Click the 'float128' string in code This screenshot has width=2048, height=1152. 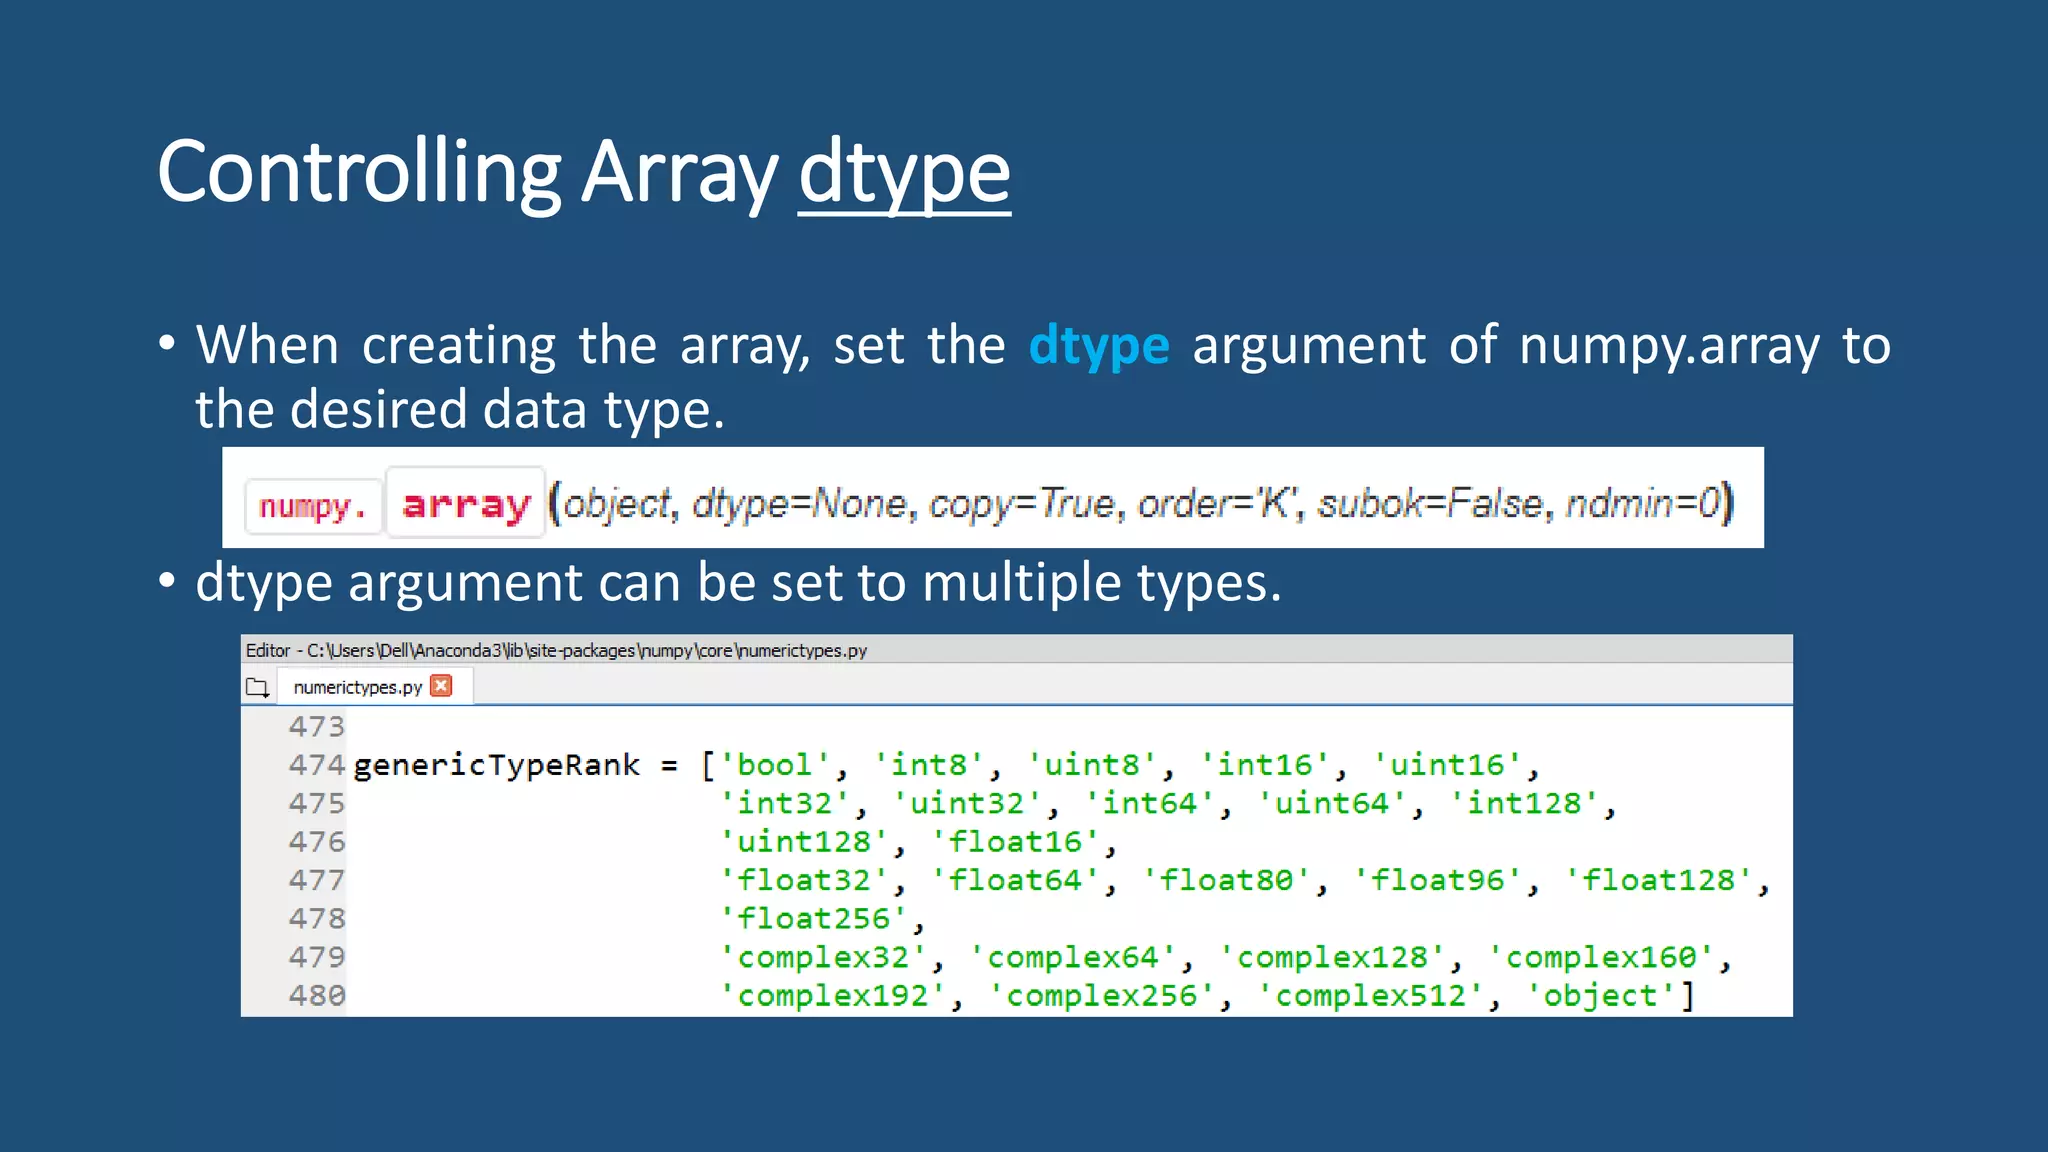pyautogui.click(x=1658, y=880)
